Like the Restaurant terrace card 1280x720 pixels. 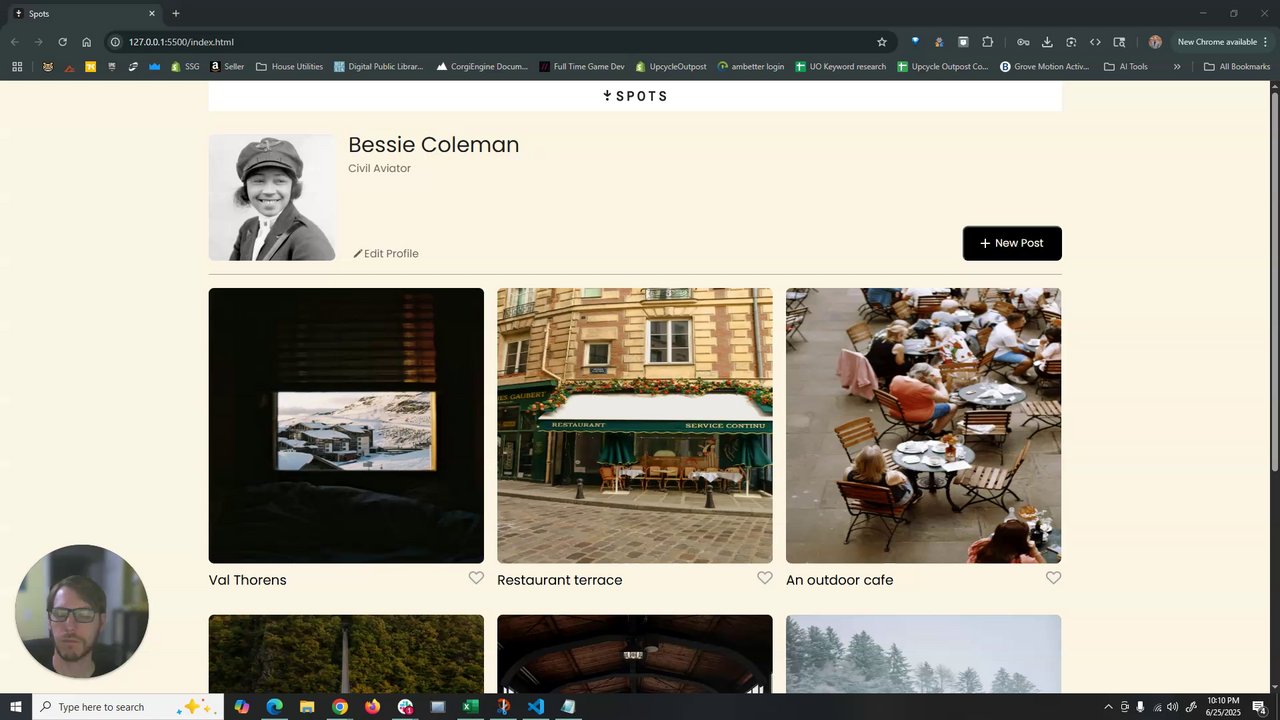click(765, 578)
